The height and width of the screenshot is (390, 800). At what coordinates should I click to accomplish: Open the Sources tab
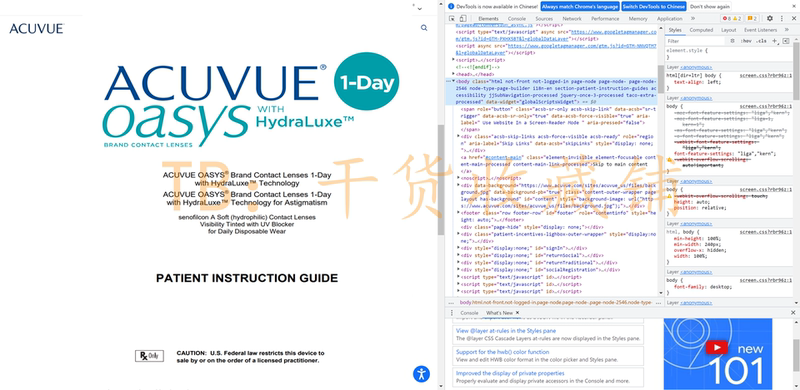pos(544,19)
